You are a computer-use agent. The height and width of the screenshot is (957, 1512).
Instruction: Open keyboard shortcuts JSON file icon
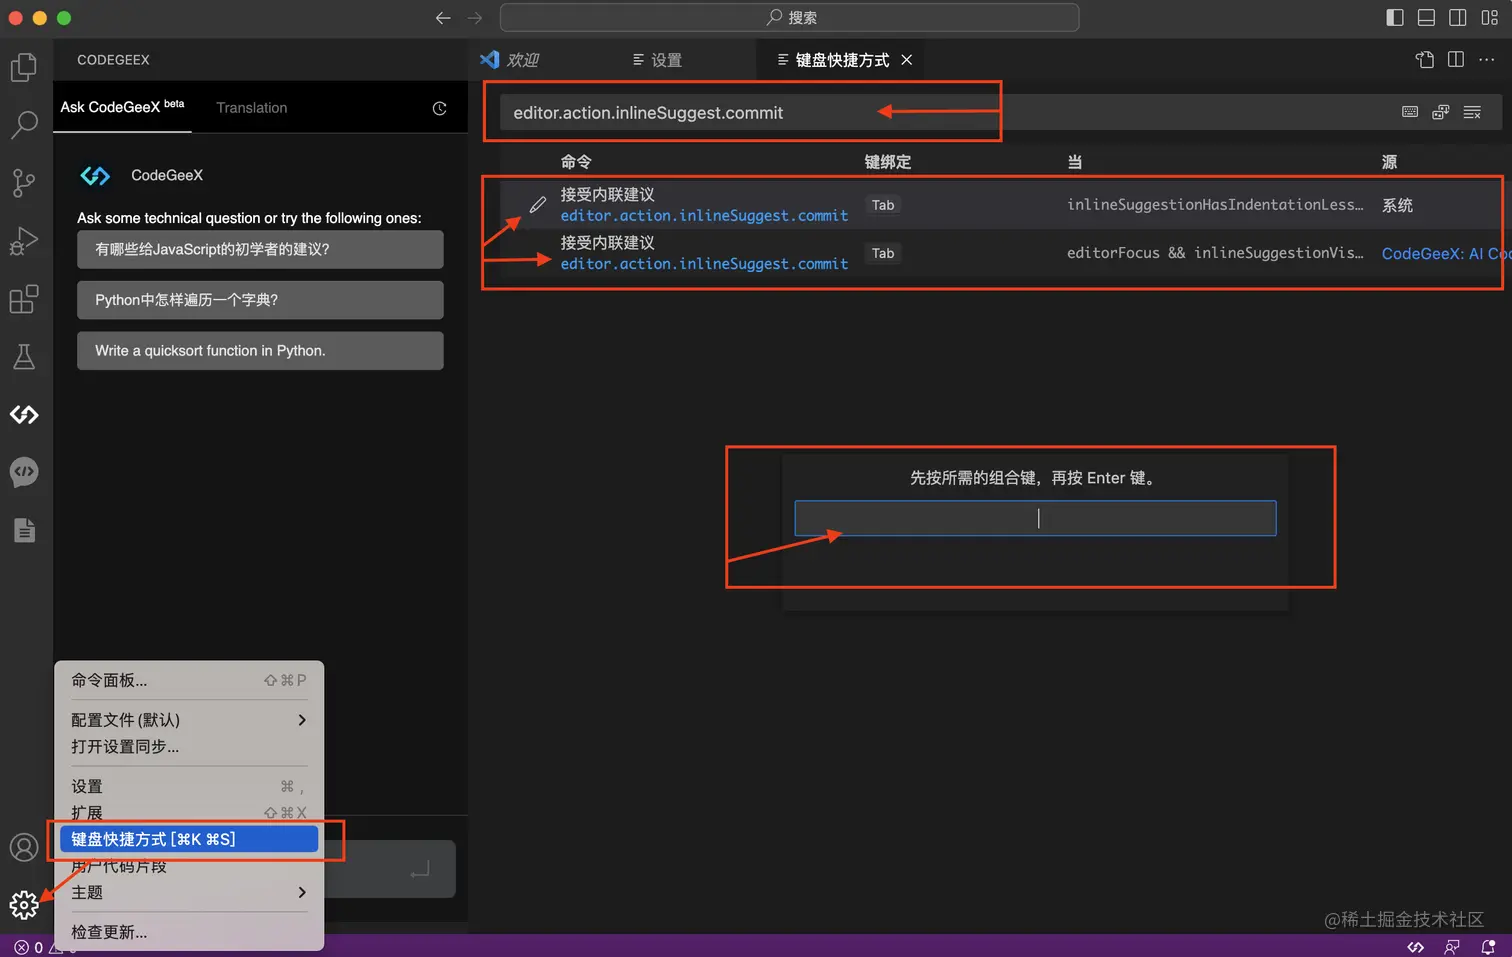(x=1425, y=60)
